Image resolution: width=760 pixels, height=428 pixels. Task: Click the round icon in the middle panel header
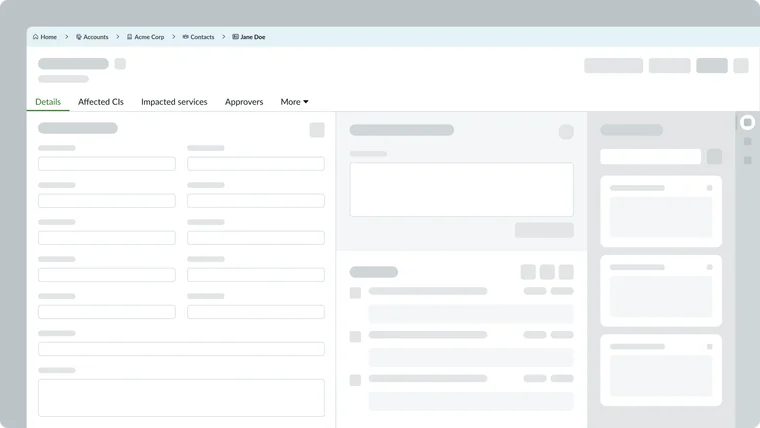(566, 132)
